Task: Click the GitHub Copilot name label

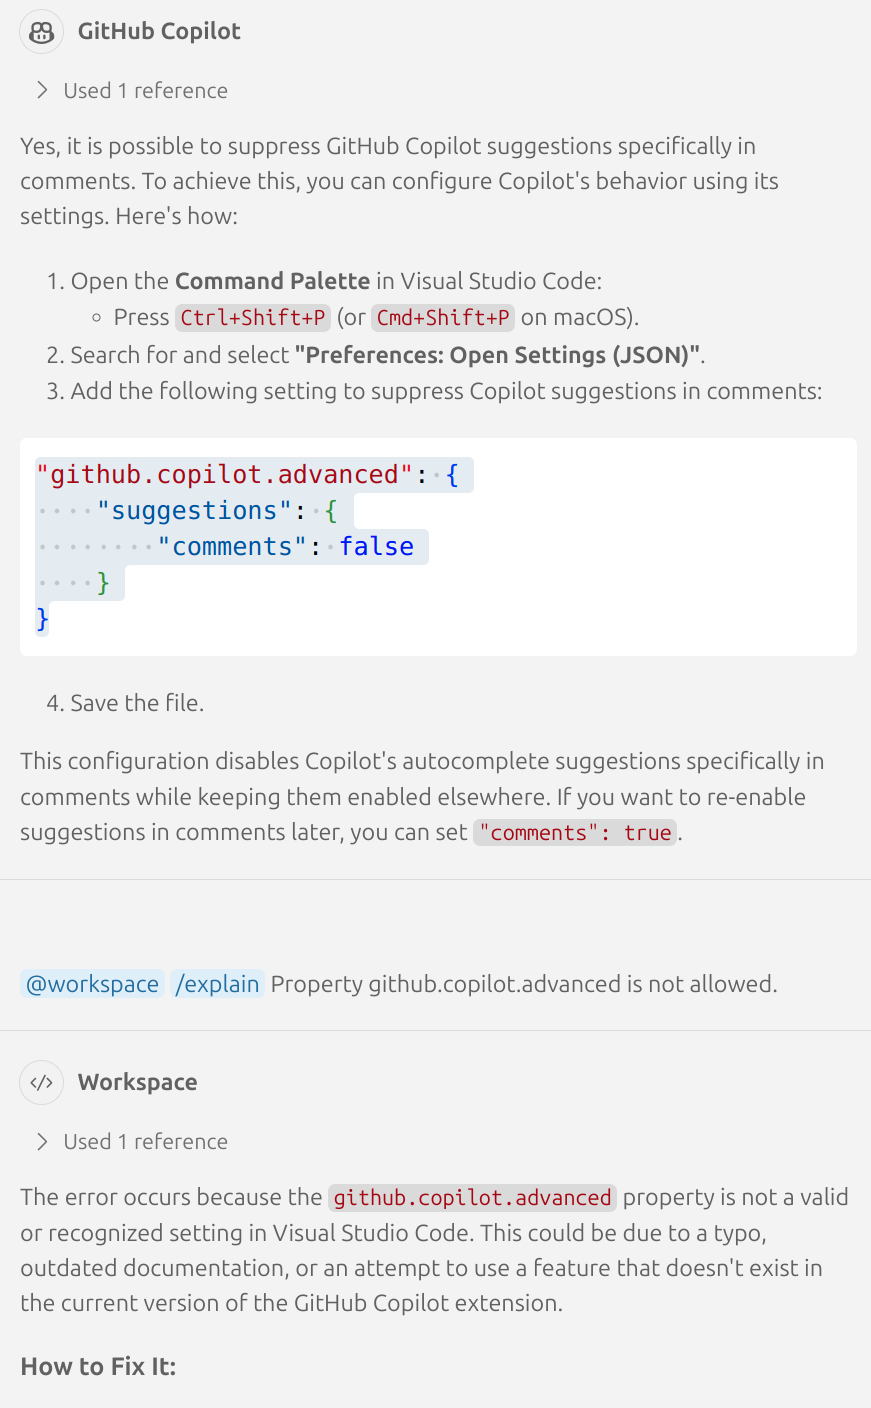Action: click(x=159, y=31)
